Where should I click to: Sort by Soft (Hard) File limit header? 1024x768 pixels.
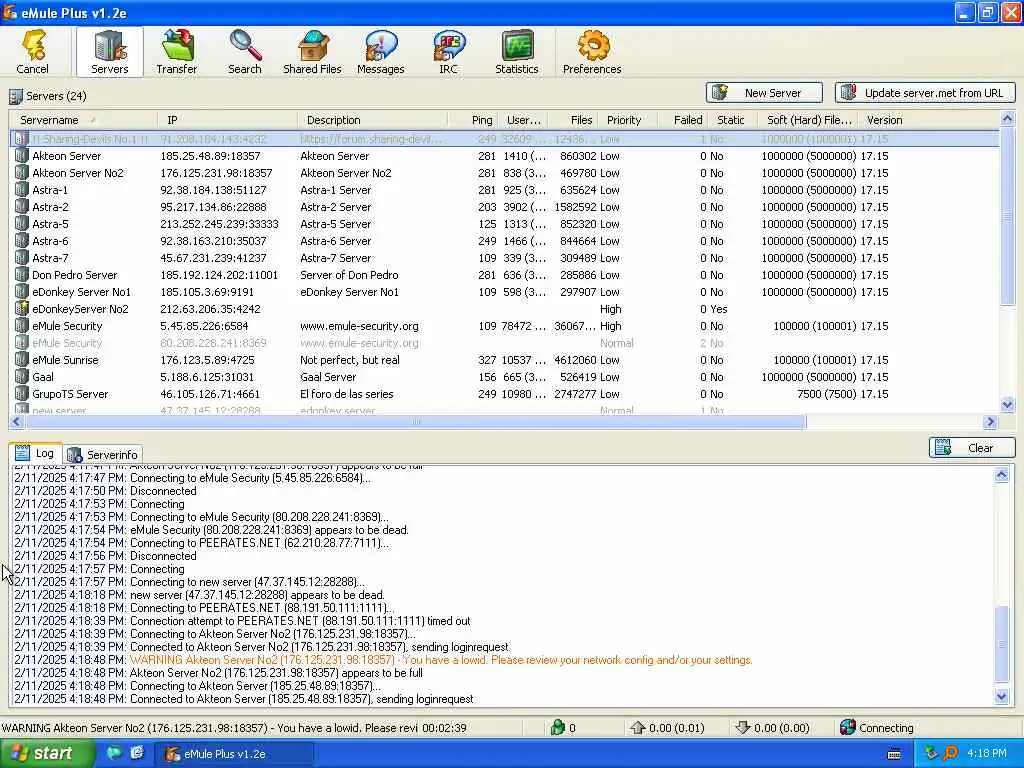(x=808, y=120)
